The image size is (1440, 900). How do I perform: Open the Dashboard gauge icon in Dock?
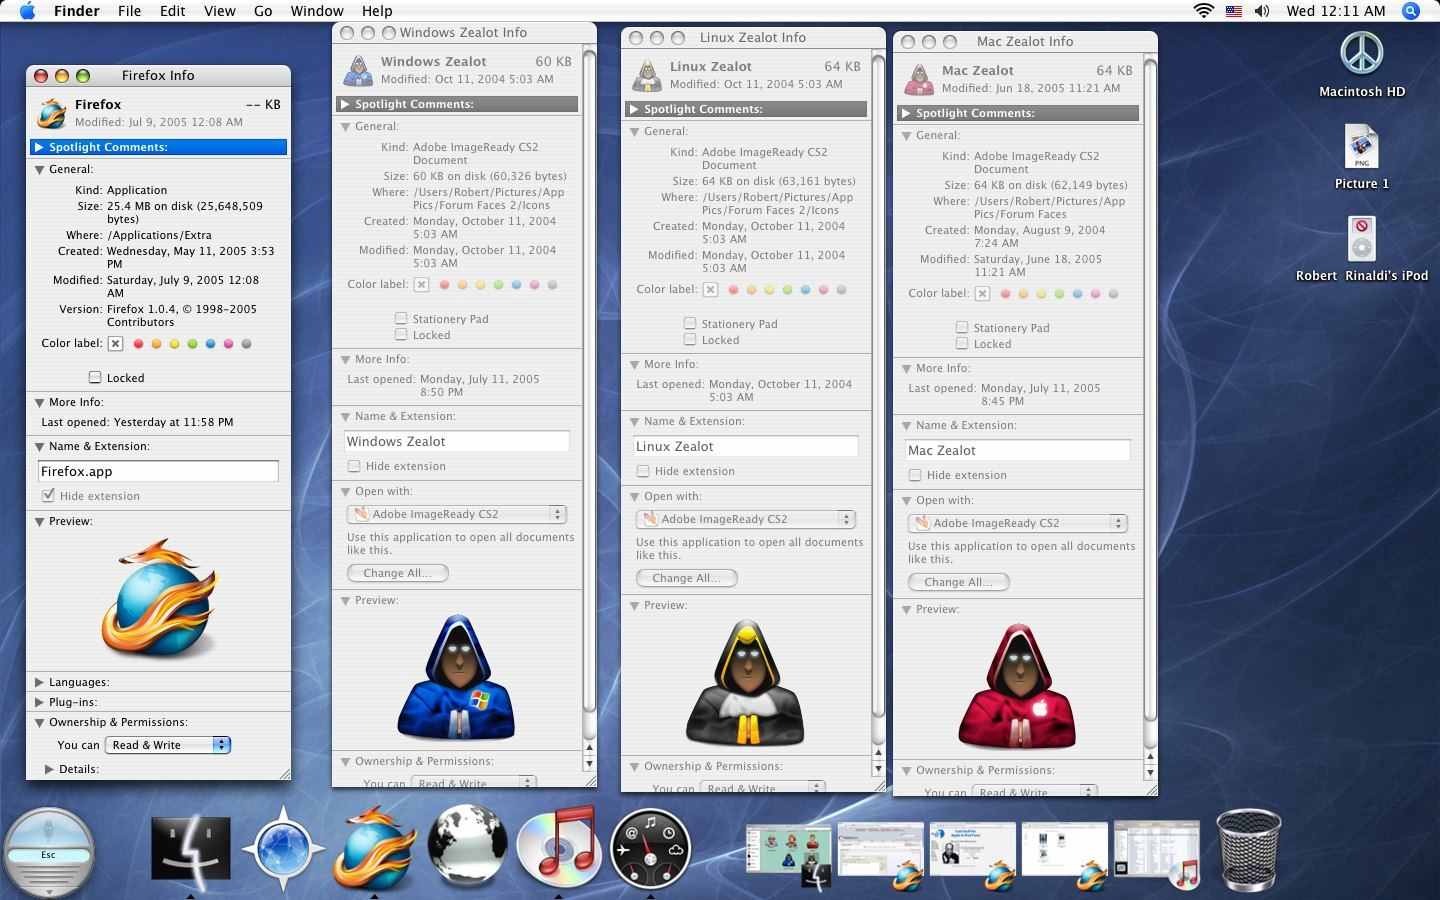650,850
